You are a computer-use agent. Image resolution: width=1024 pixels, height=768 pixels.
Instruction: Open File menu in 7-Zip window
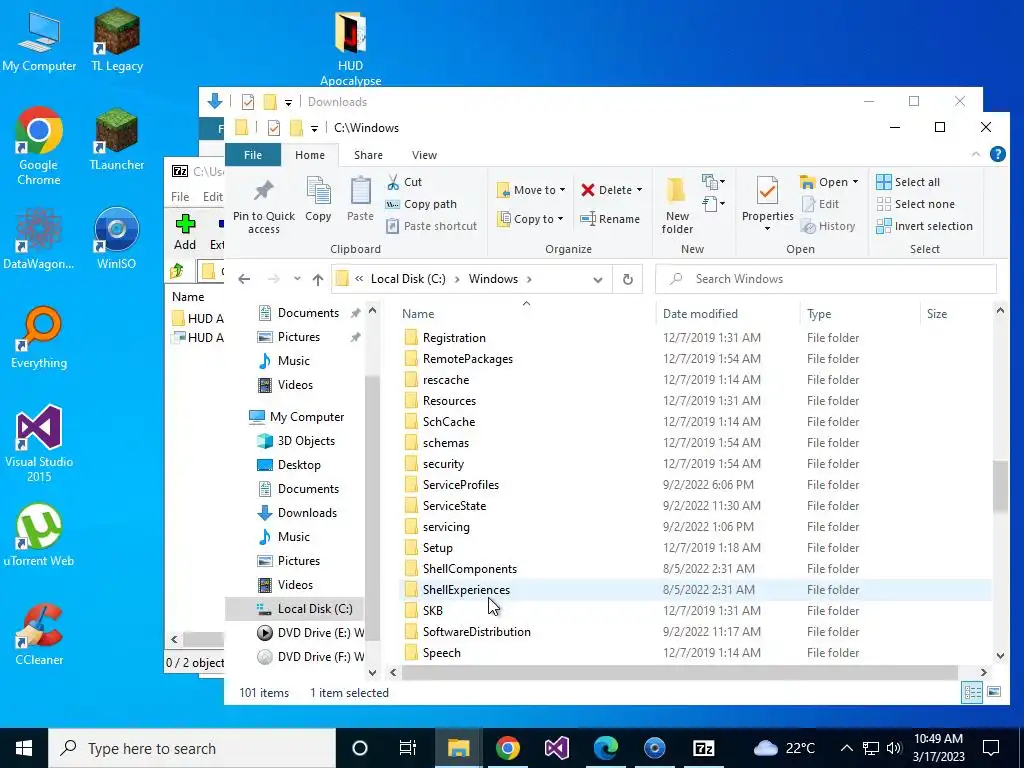pos(180,197)
